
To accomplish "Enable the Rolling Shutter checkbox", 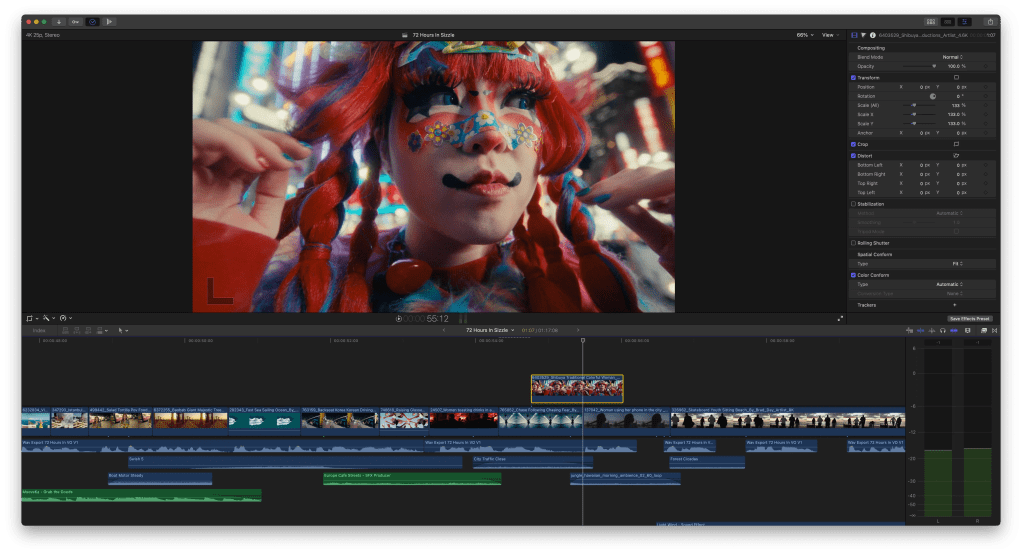I will 853,243.
